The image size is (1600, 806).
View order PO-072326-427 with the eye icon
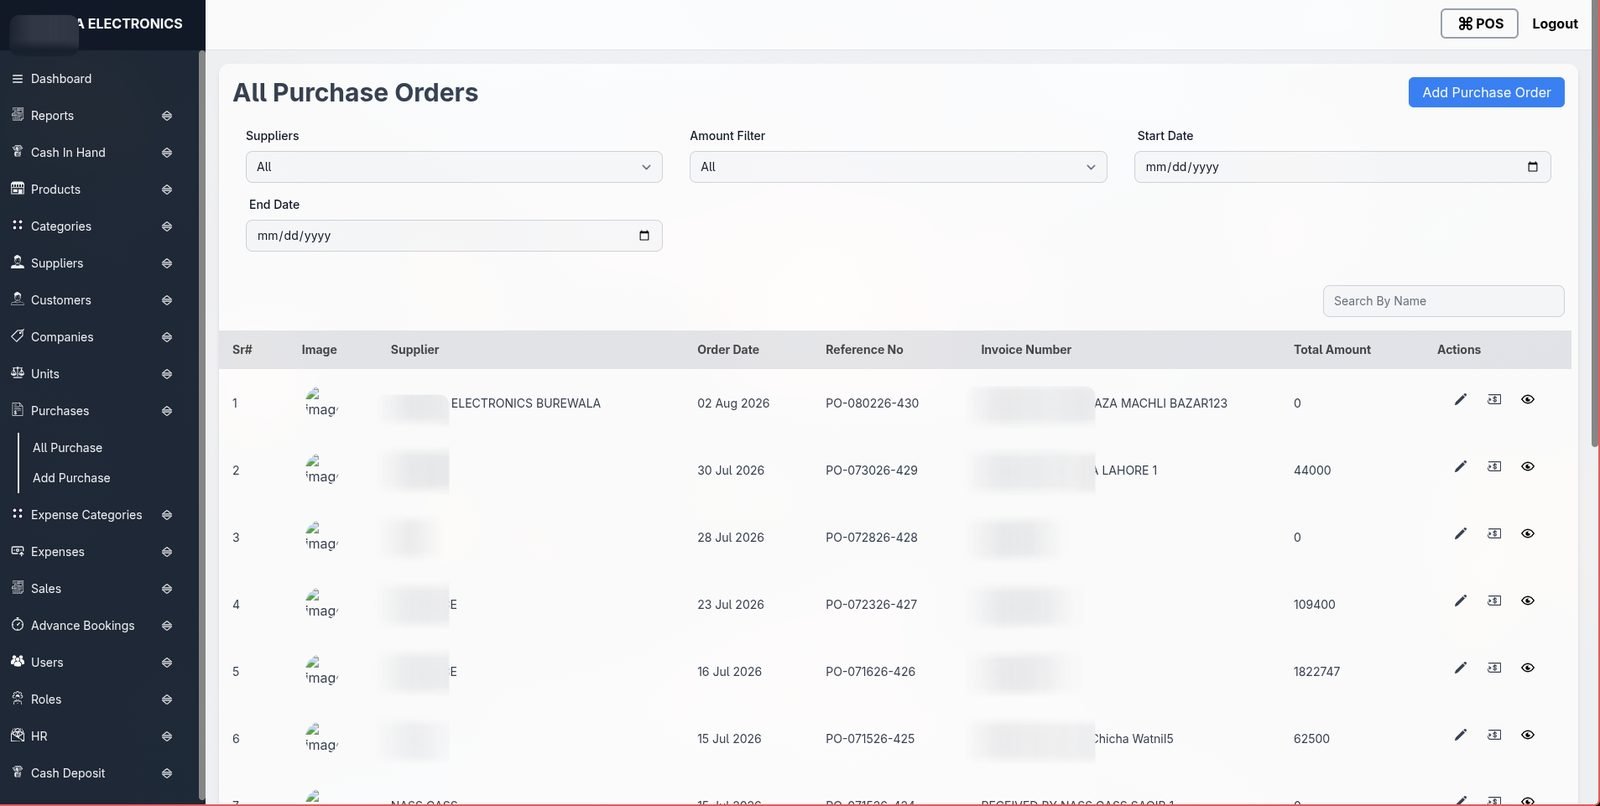tap(1528, 600)
